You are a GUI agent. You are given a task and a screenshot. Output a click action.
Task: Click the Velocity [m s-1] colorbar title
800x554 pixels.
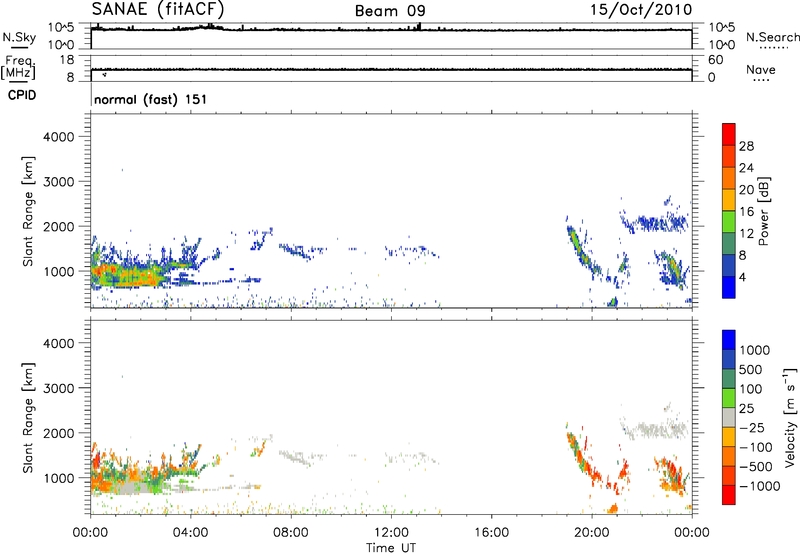pyautogui.click(x=790, y=417)
